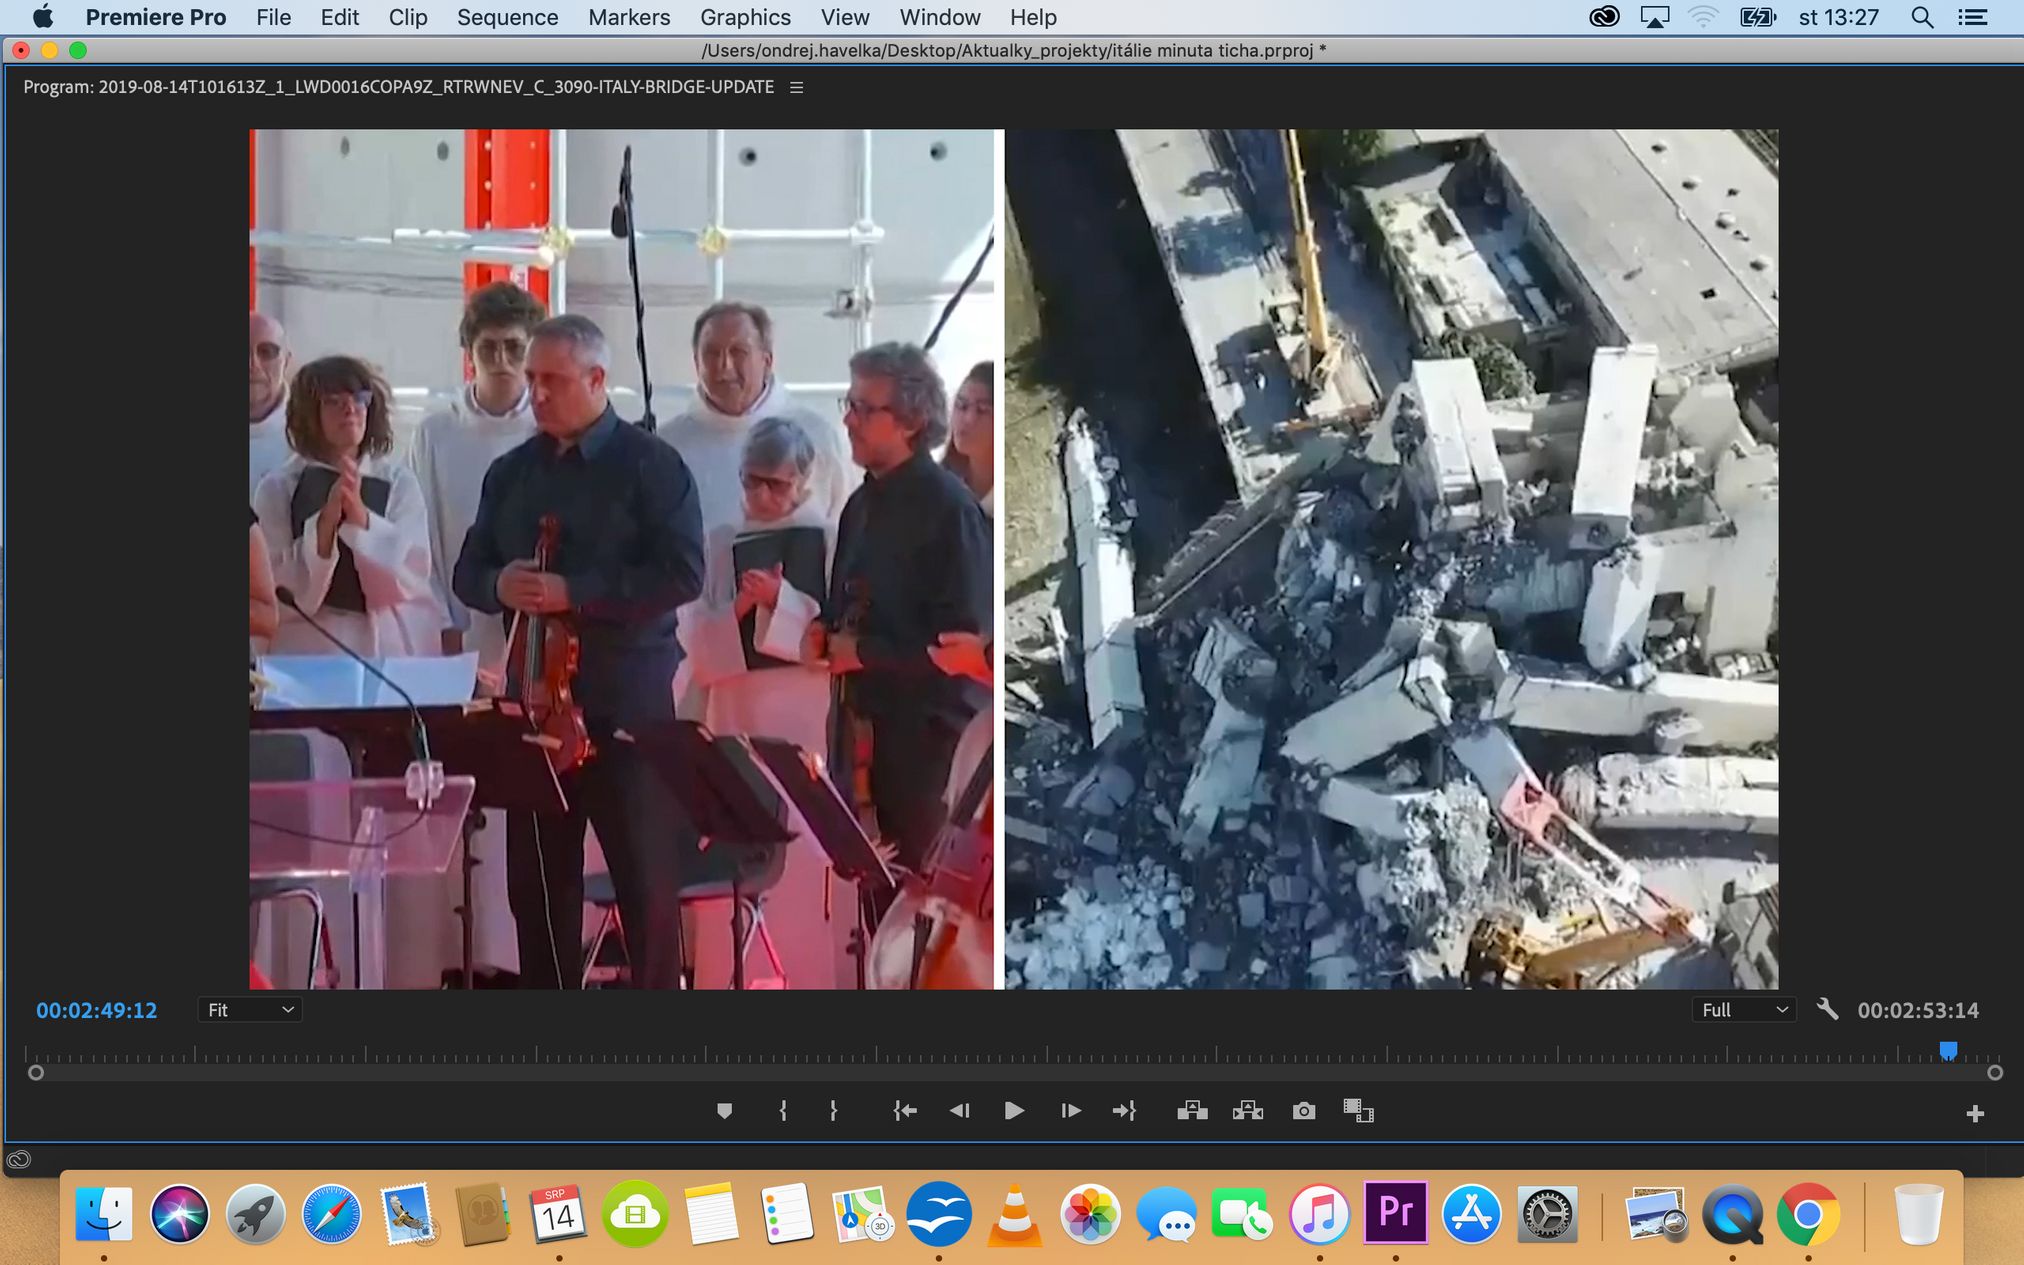Click the program monitor video frame

pos(1014,559)
